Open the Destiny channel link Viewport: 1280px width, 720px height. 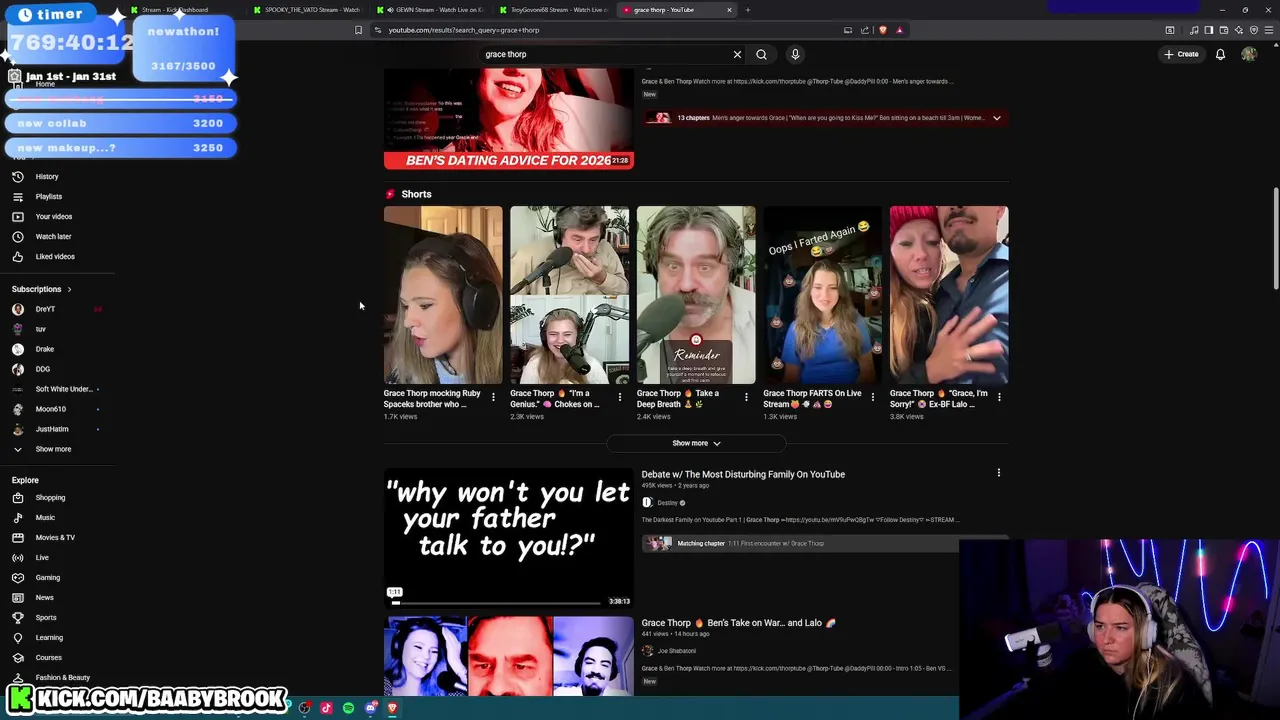667,503
